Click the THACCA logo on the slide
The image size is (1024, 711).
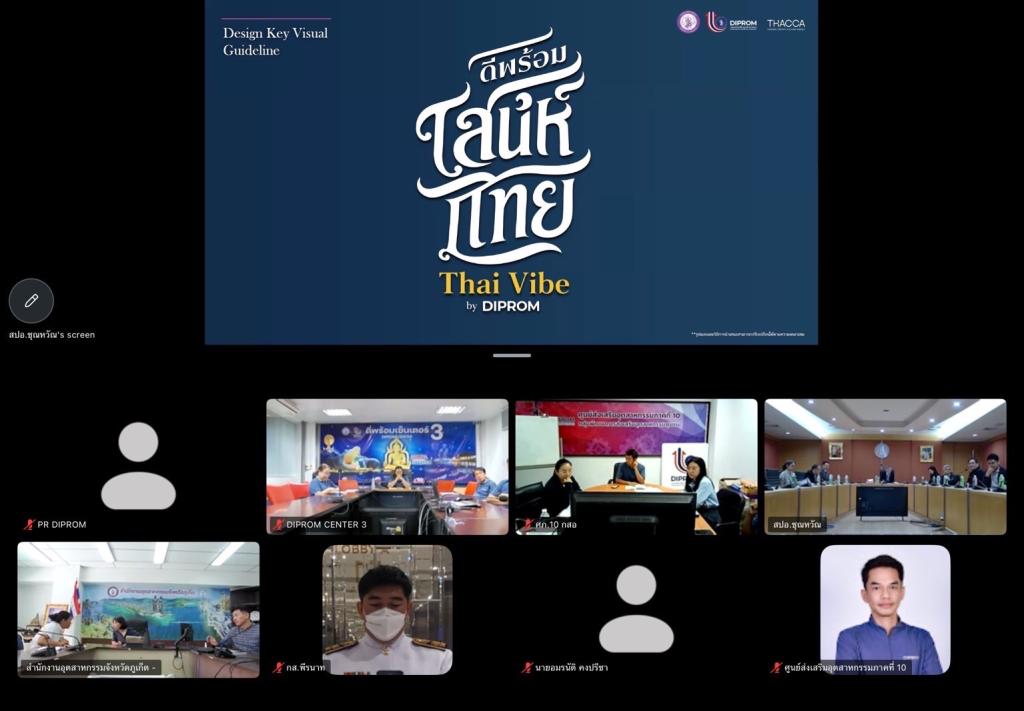(x=786, y=24)
